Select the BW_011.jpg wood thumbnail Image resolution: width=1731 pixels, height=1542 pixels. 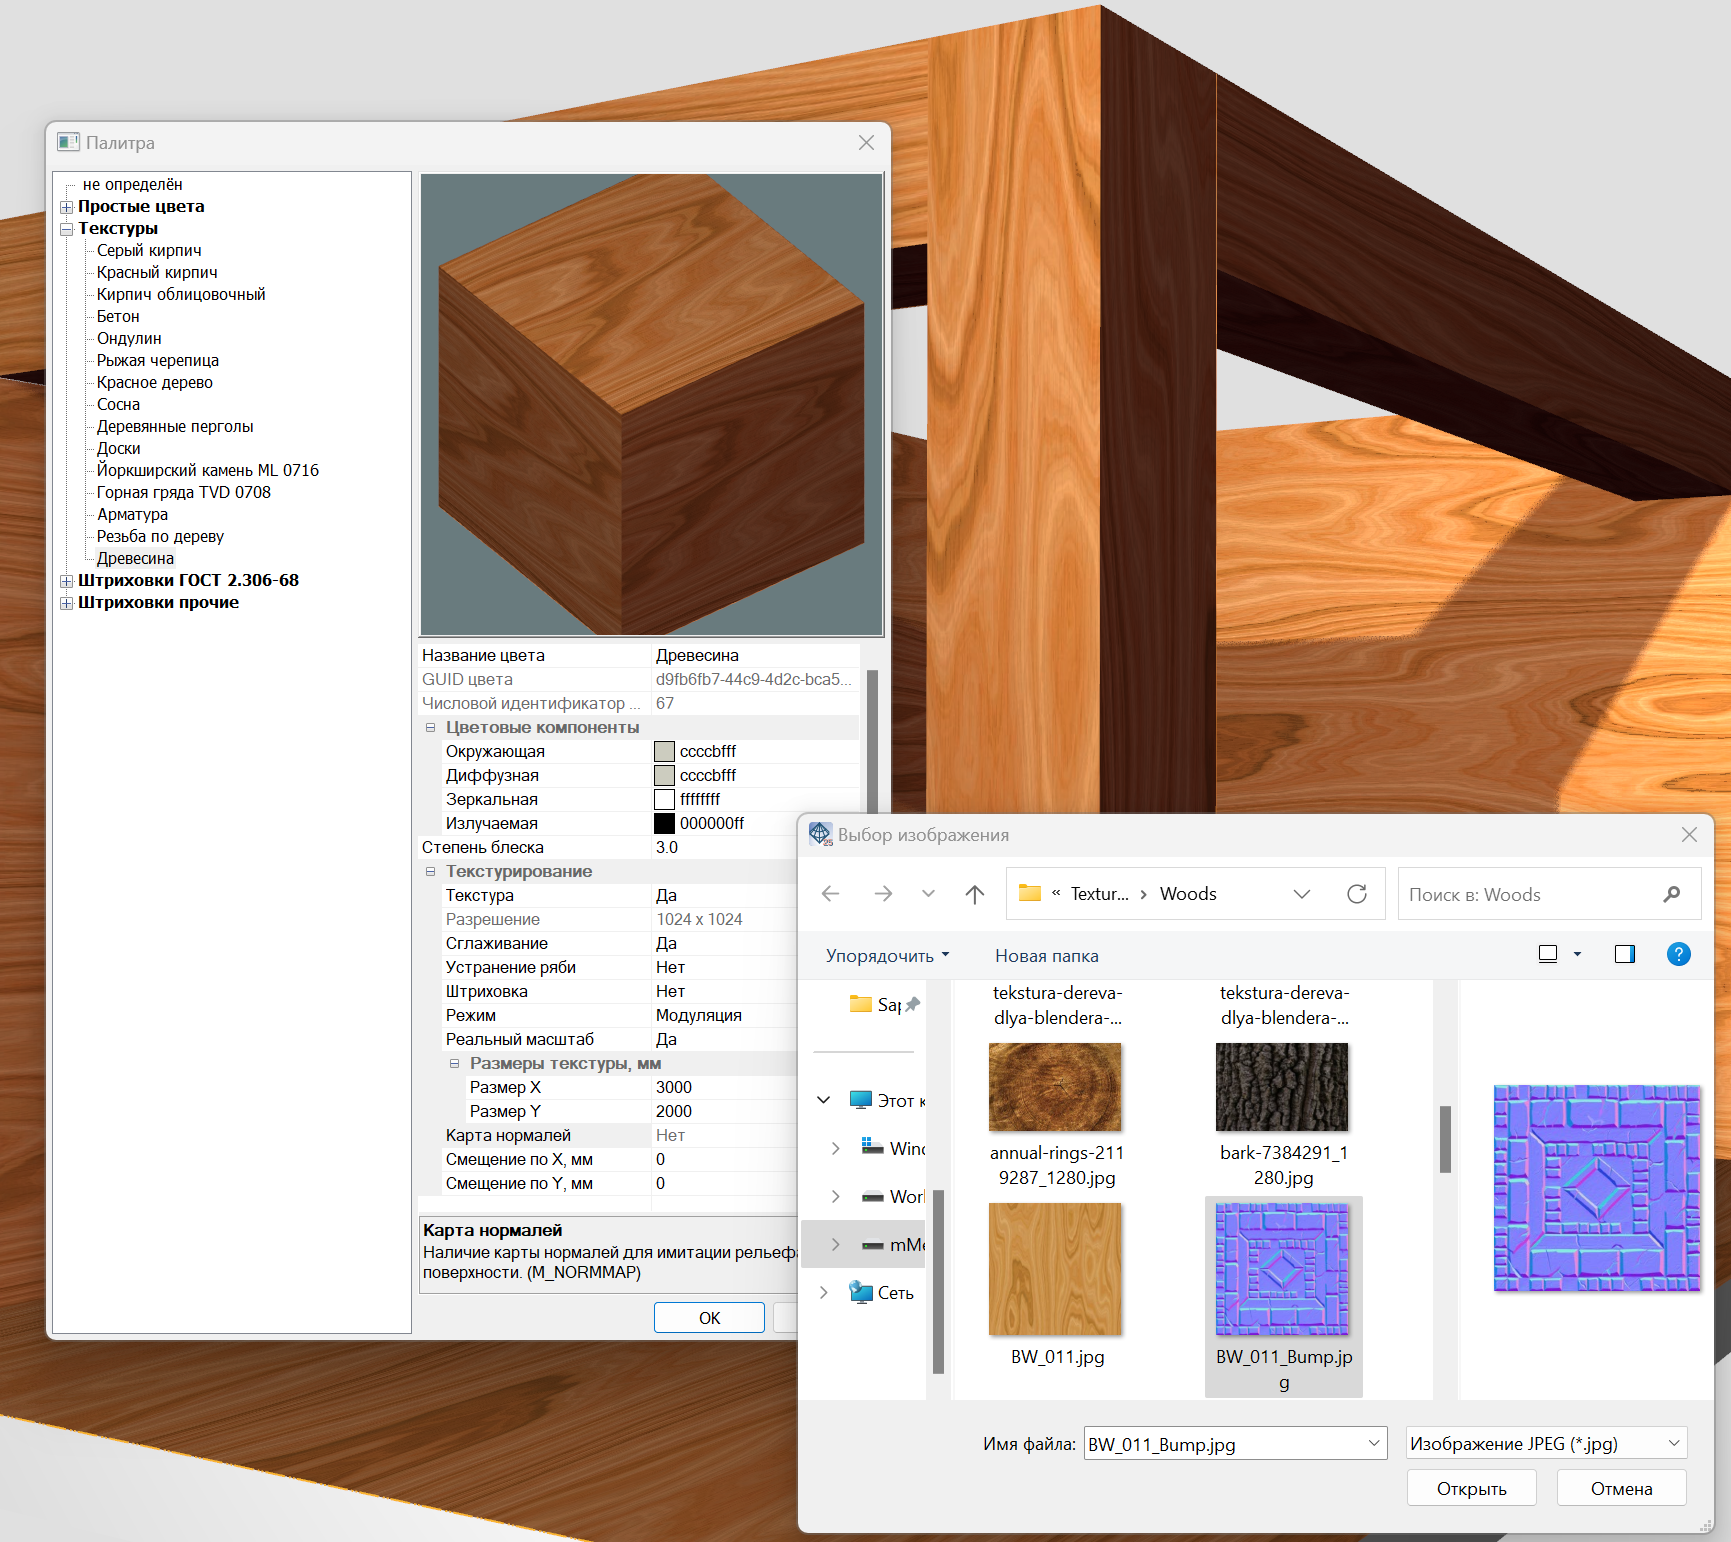tap(1055, 1270)
